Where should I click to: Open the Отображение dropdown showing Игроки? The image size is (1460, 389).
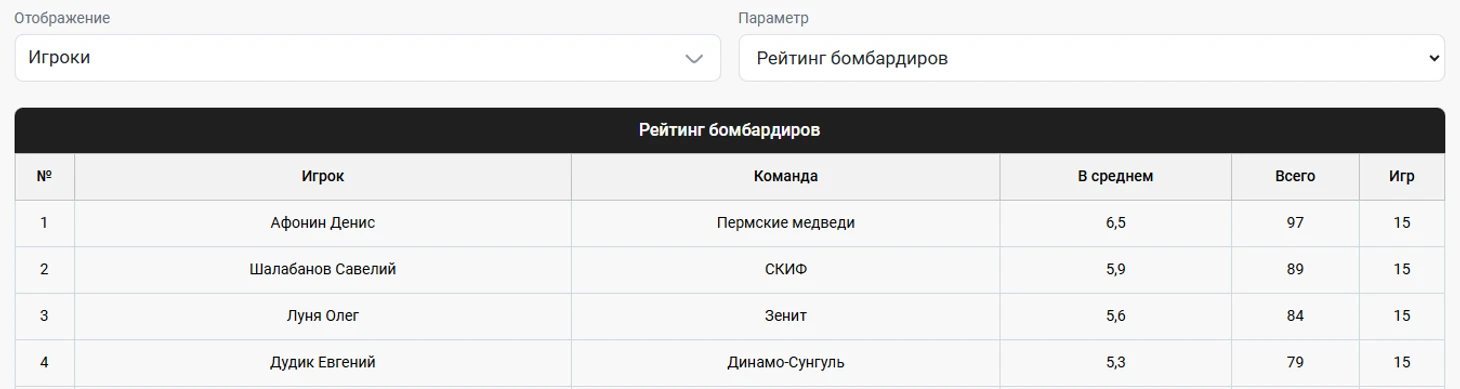368,58
